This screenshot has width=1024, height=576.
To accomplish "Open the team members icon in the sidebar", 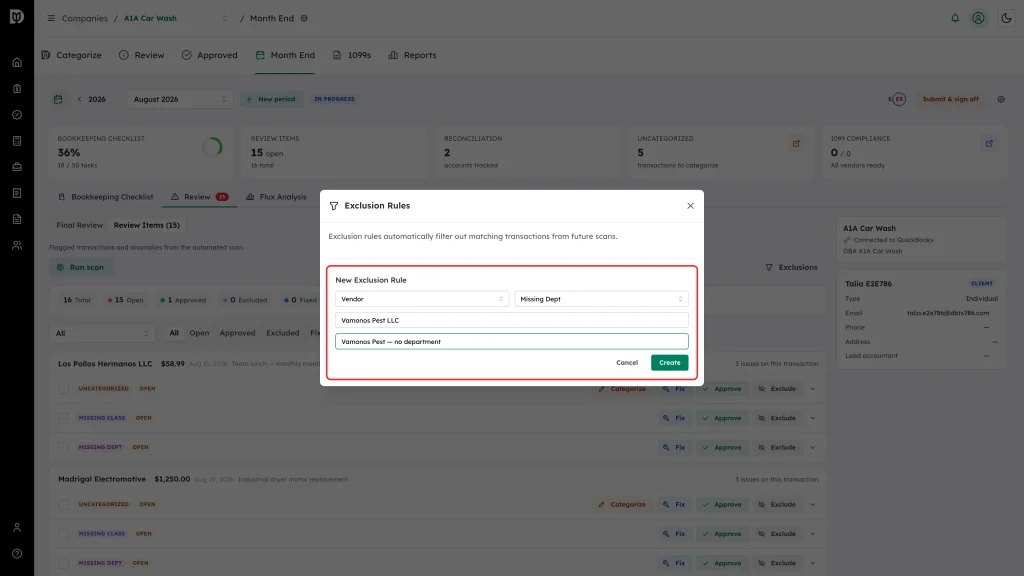I will tap(17, 246).
